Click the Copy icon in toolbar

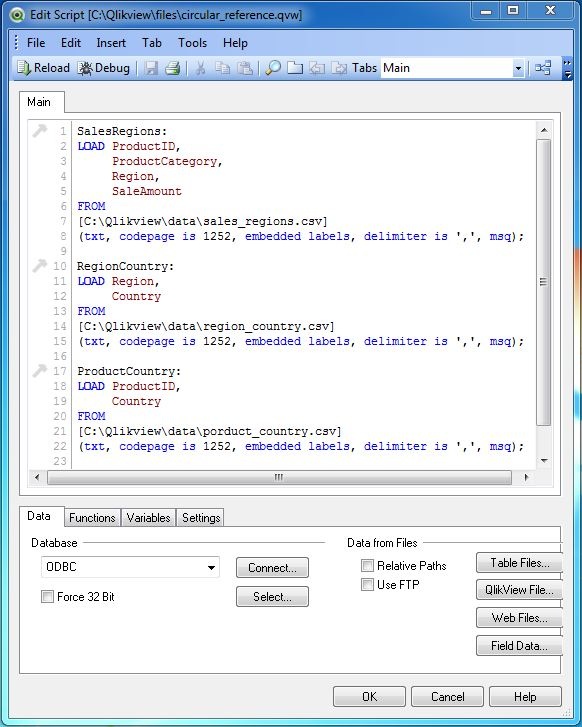[x=223, y=68]
